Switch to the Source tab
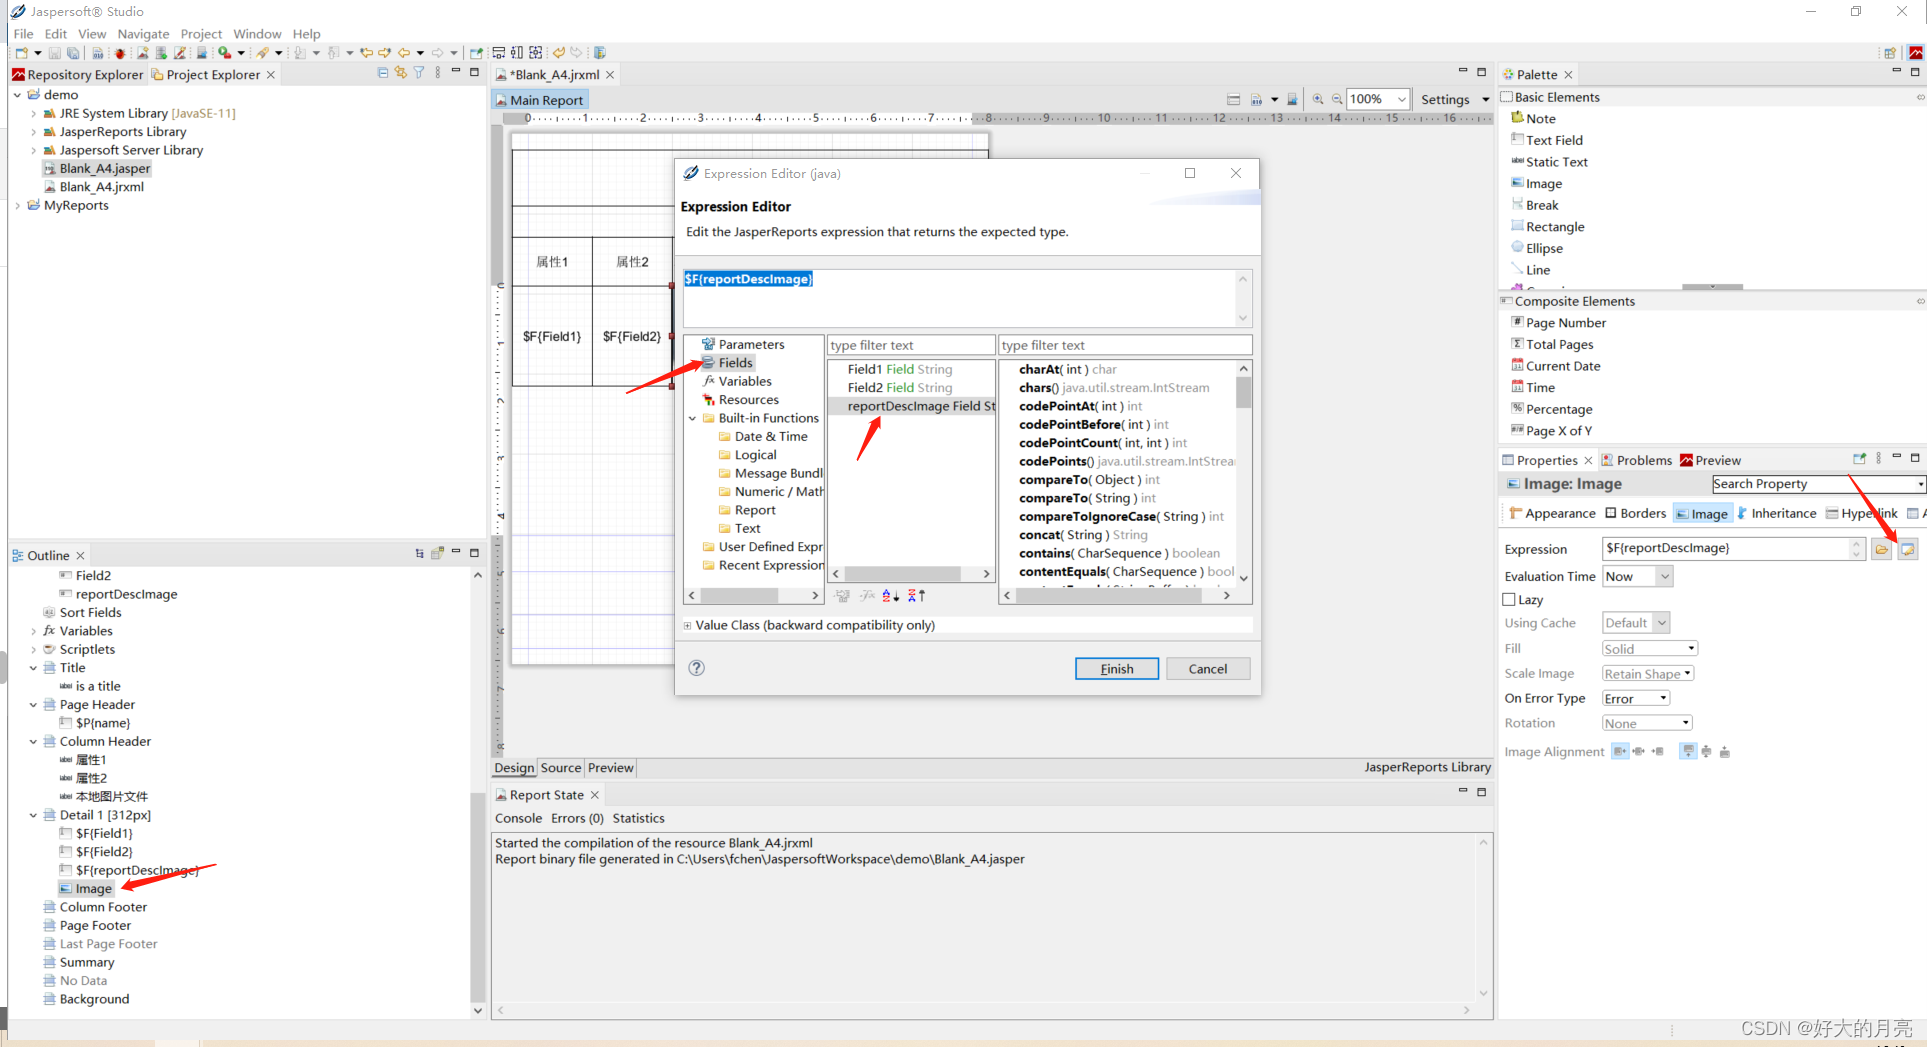Viewport: 1927px width, 1047px height. click(x=560, y=768)
